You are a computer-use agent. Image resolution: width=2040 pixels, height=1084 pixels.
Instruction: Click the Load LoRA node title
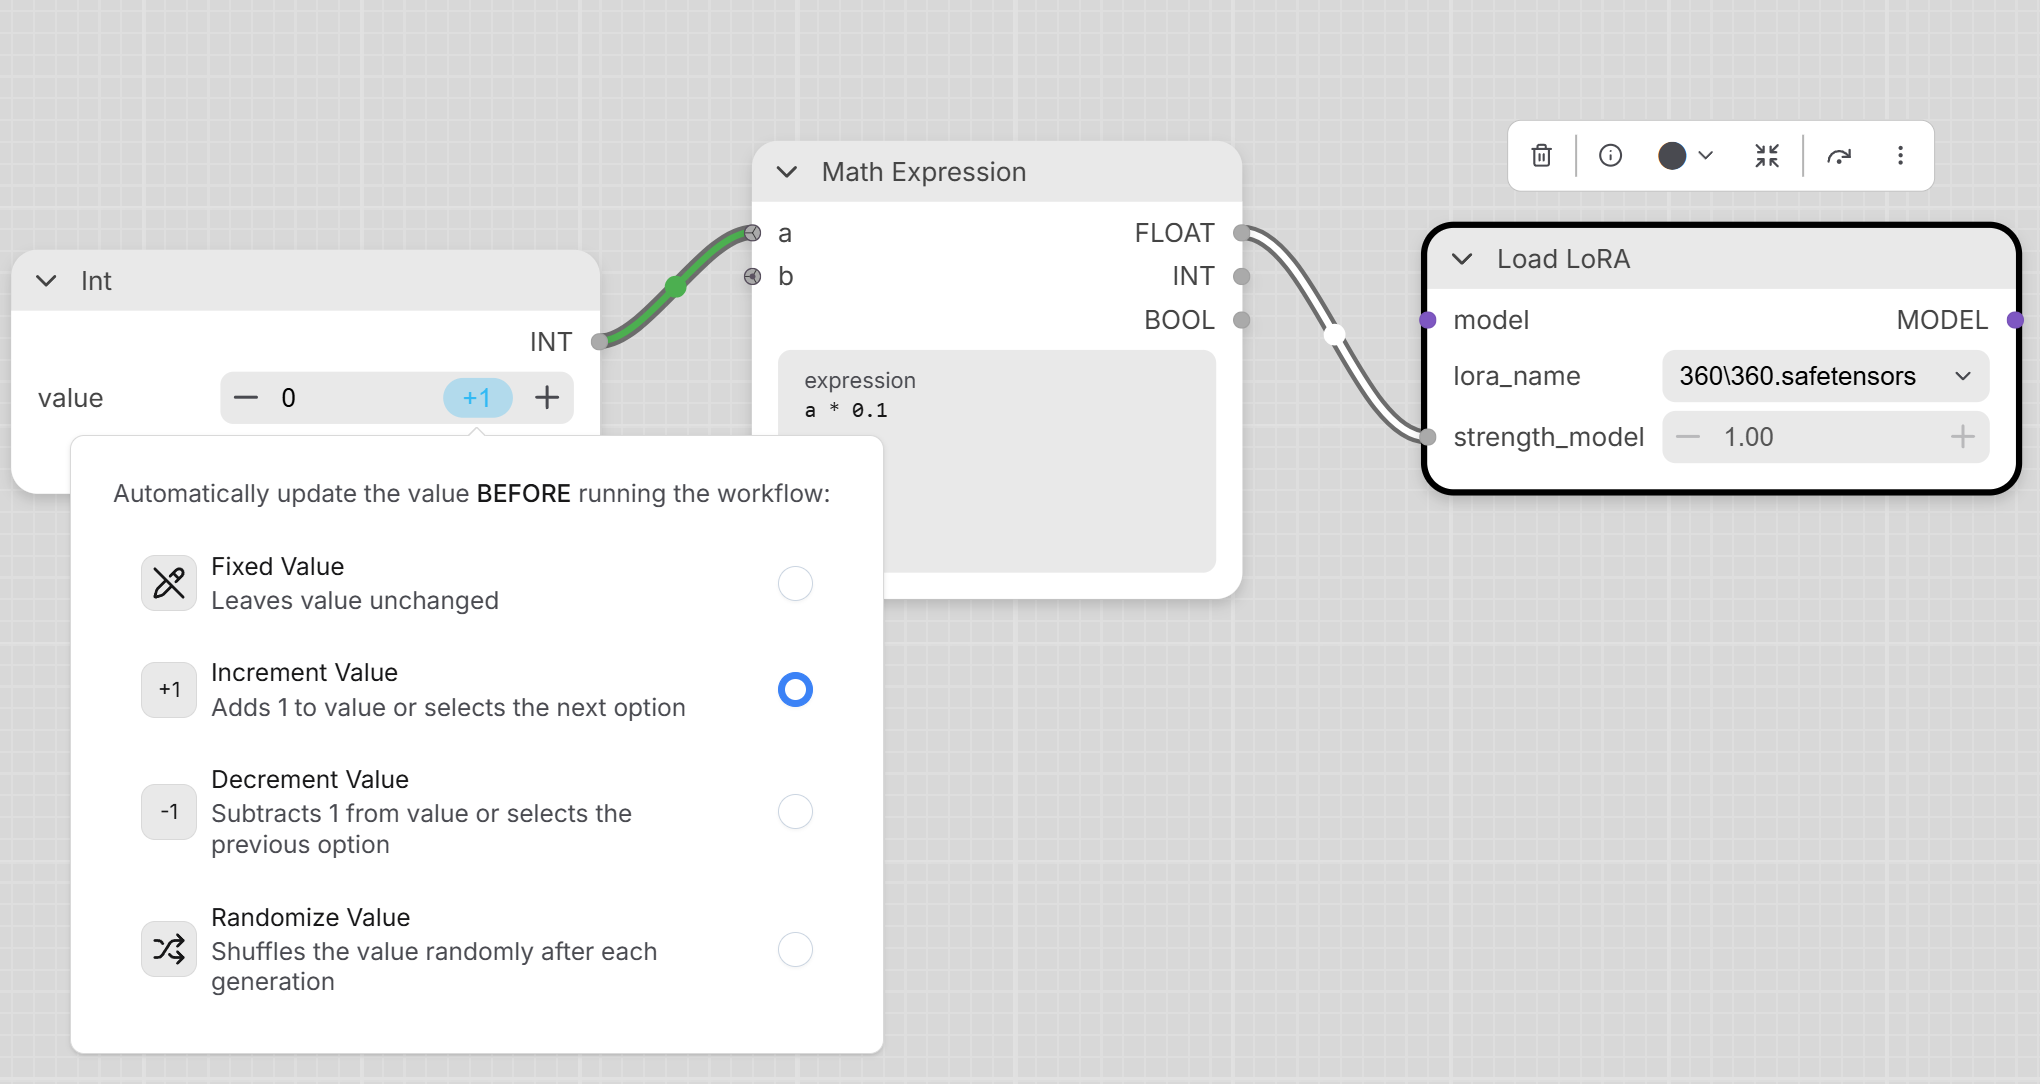tap(1563, 259)
